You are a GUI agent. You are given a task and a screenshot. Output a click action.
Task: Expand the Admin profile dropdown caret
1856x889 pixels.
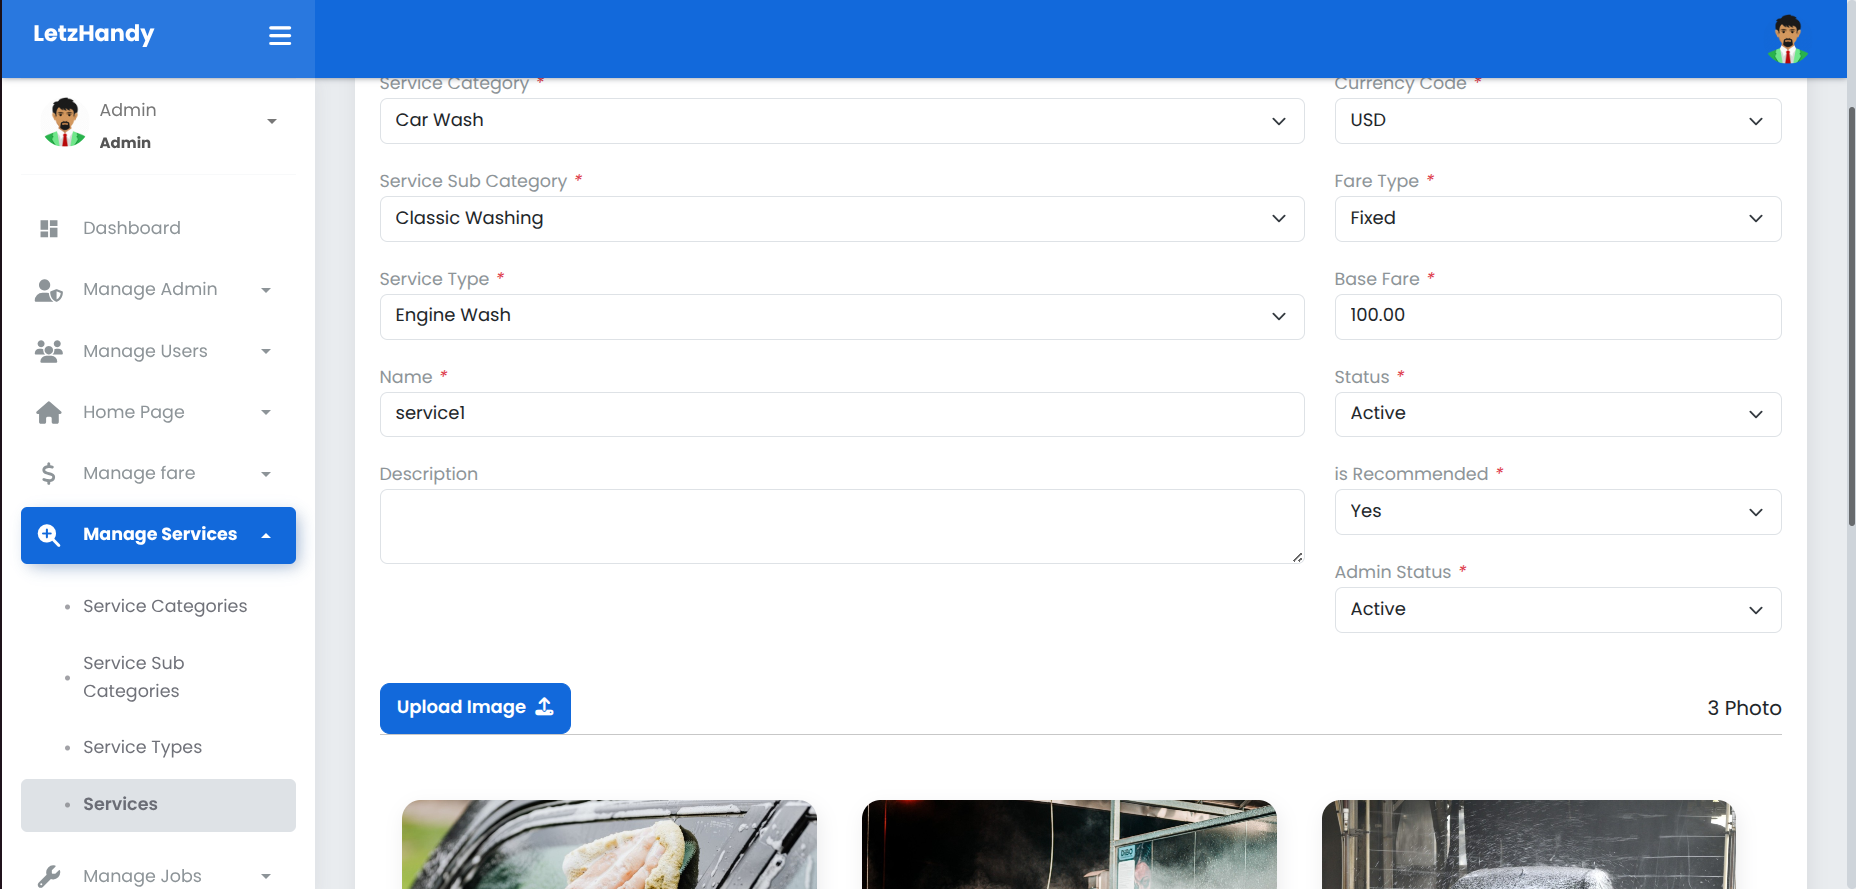(272, 122)
